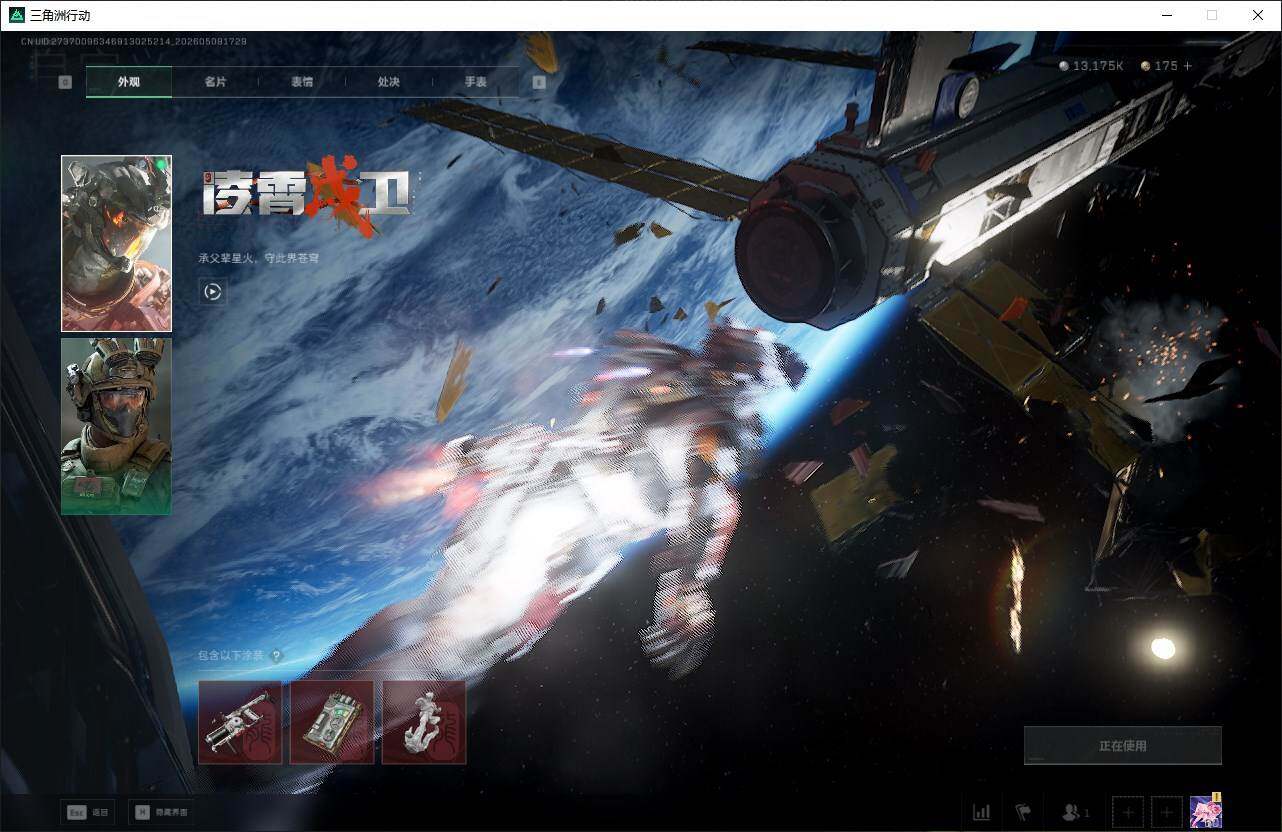Select the white figure charm item in the bundle
1282x832 pixels.
tap(424, 722)
